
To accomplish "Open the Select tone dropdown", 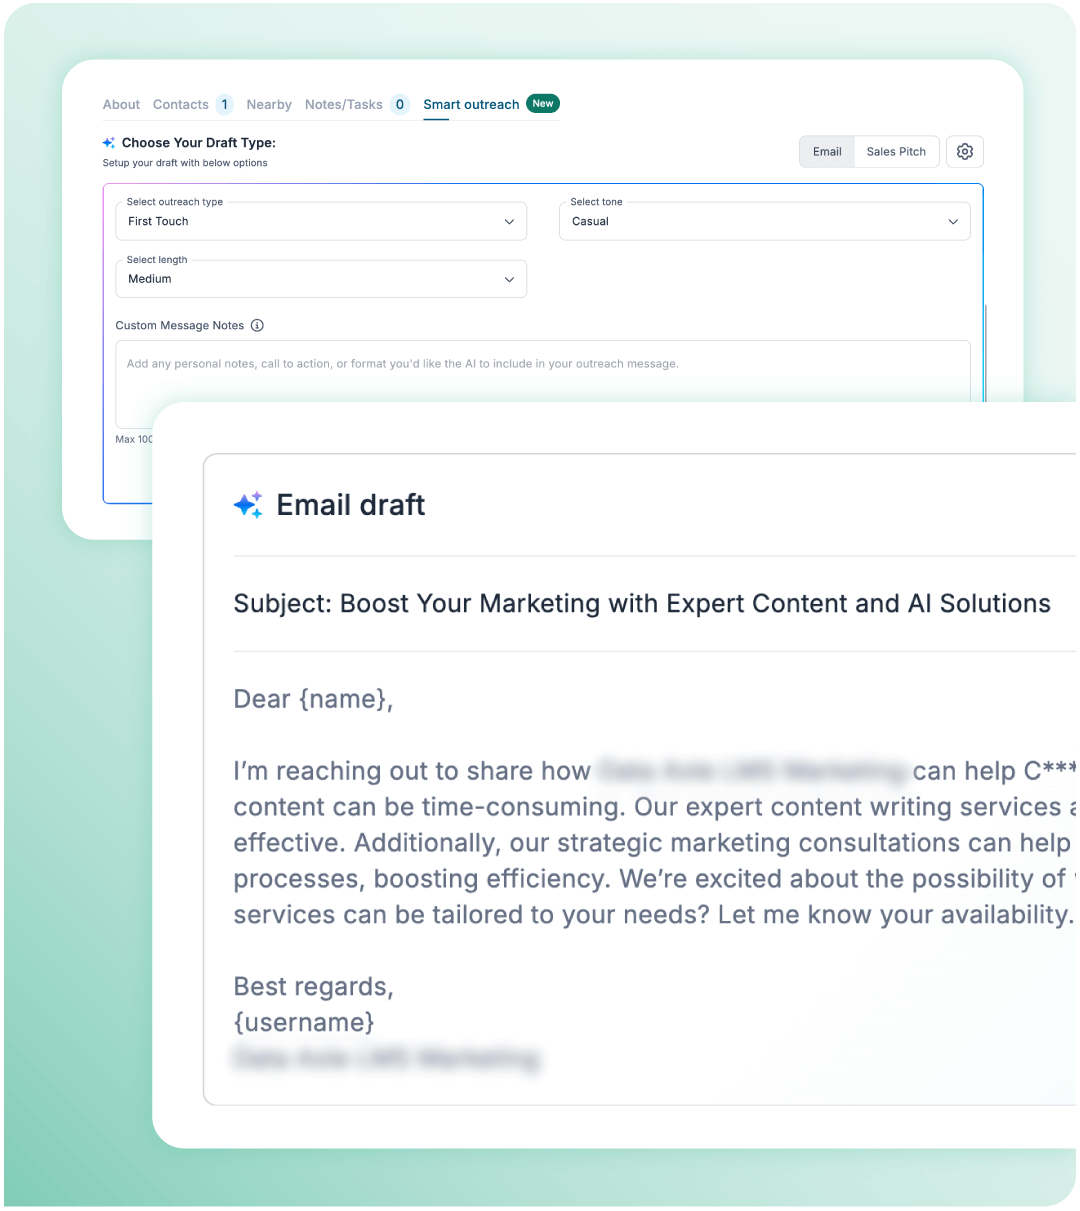I will click(764, 222).
